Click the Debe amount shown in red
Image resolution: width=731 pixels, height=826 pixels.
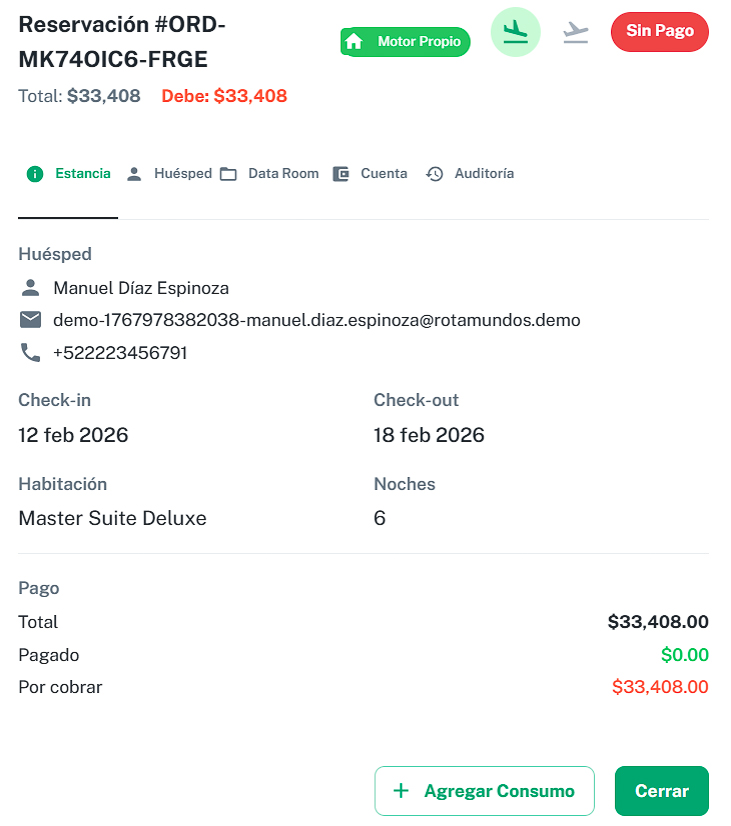[x=223, y=96]
